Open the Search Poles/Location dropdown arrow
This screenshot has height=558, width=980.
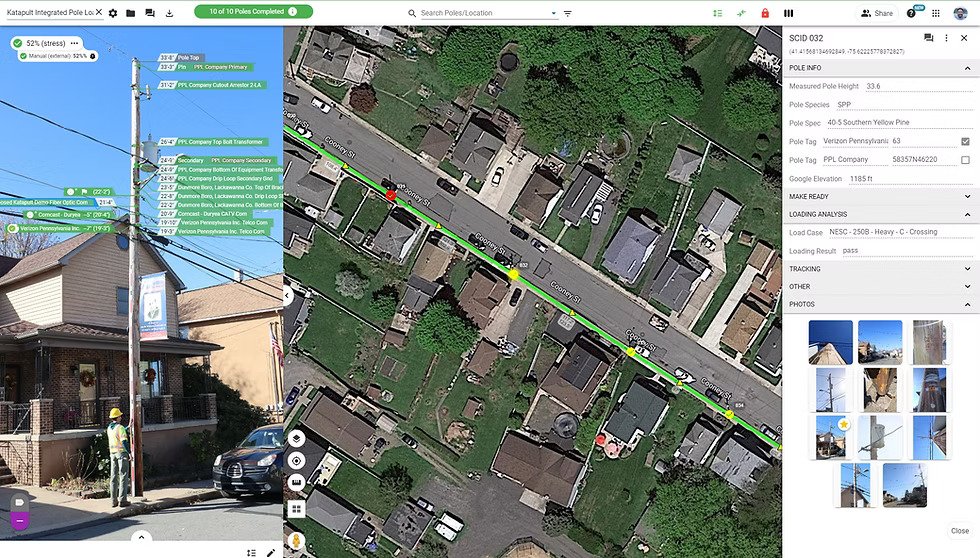pyautogui.click(x=554, y=13)
